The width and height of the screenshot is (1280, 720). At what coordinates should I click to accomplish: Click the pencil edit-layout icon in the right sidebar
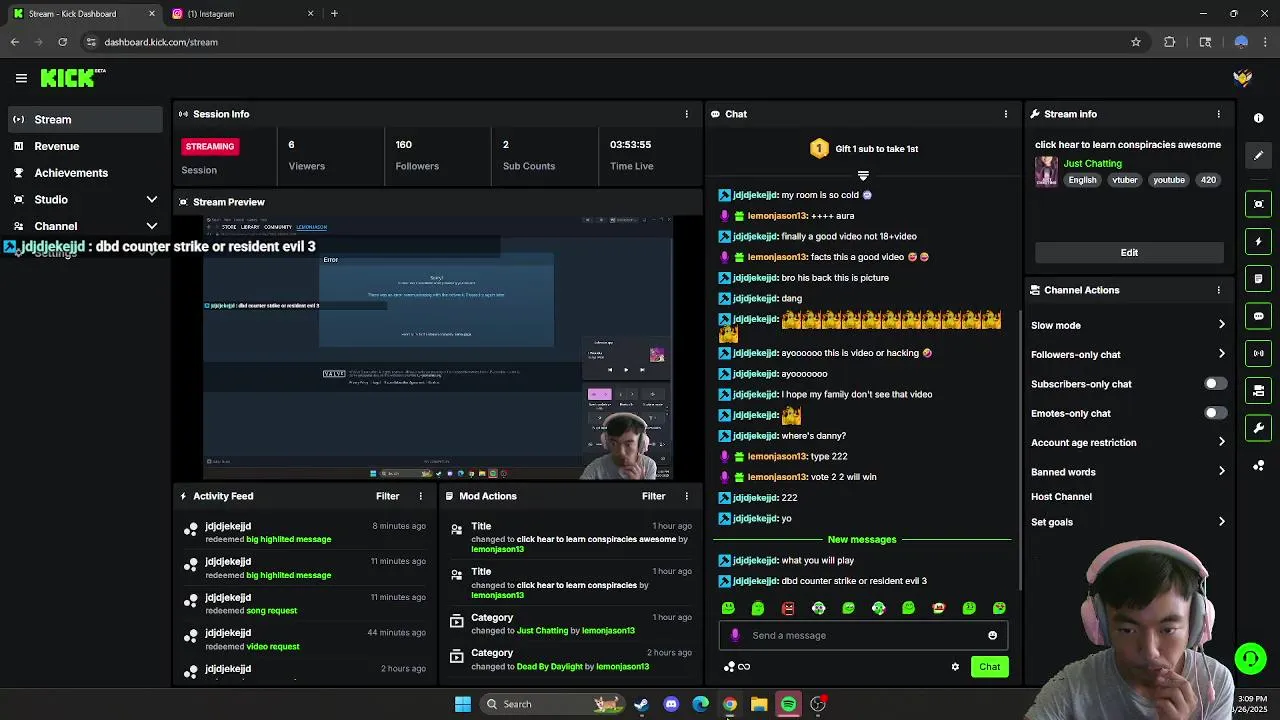(1258, 155)
